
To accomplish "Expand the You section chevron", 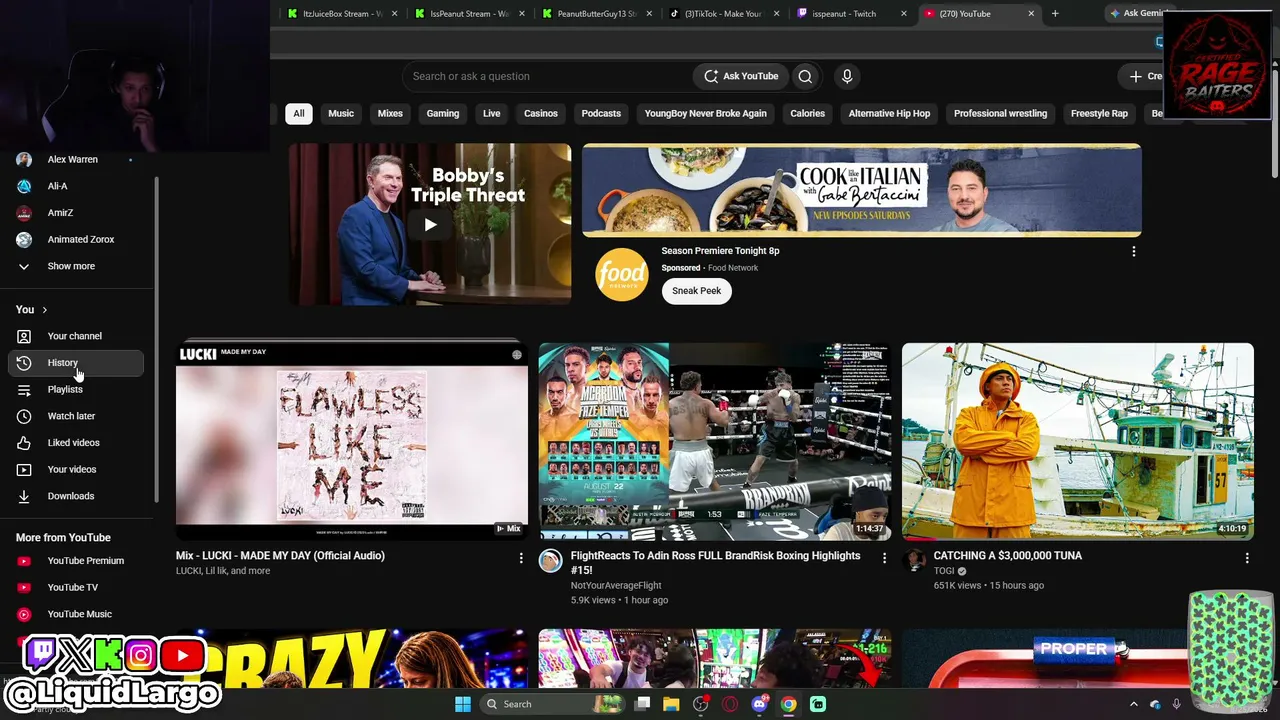I will [44, 310].
